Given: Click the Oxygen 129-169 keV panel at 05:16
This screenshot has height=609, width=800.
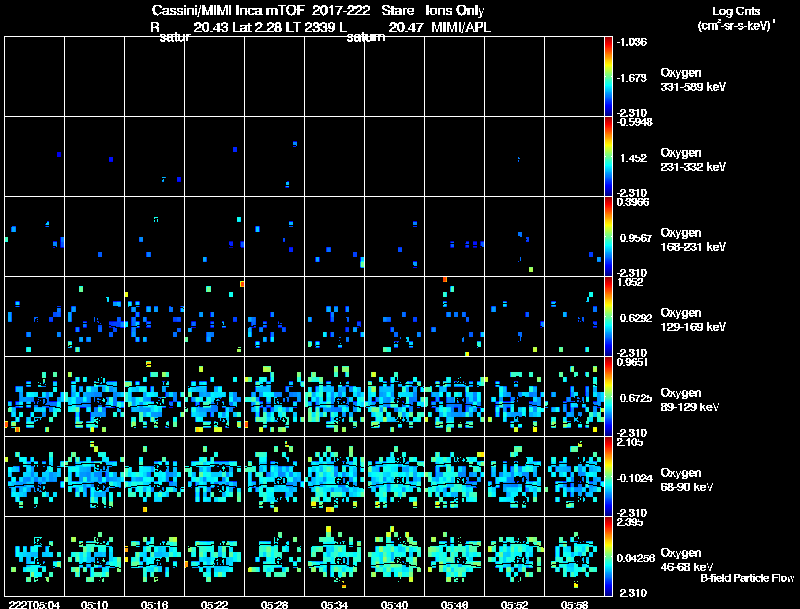Looking at the screenshot, I should click(x=155, y=316).
